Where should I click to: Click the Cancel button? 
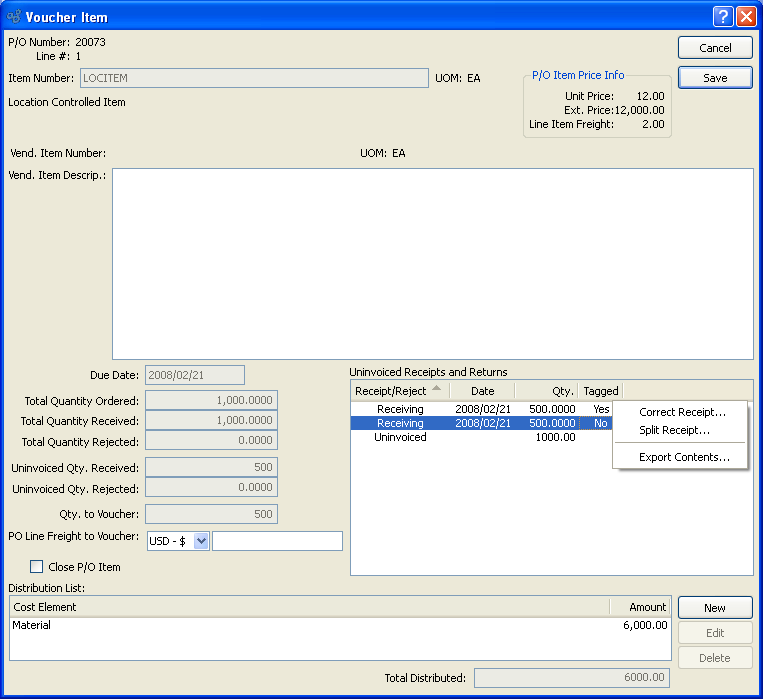[x=715, y=48]
